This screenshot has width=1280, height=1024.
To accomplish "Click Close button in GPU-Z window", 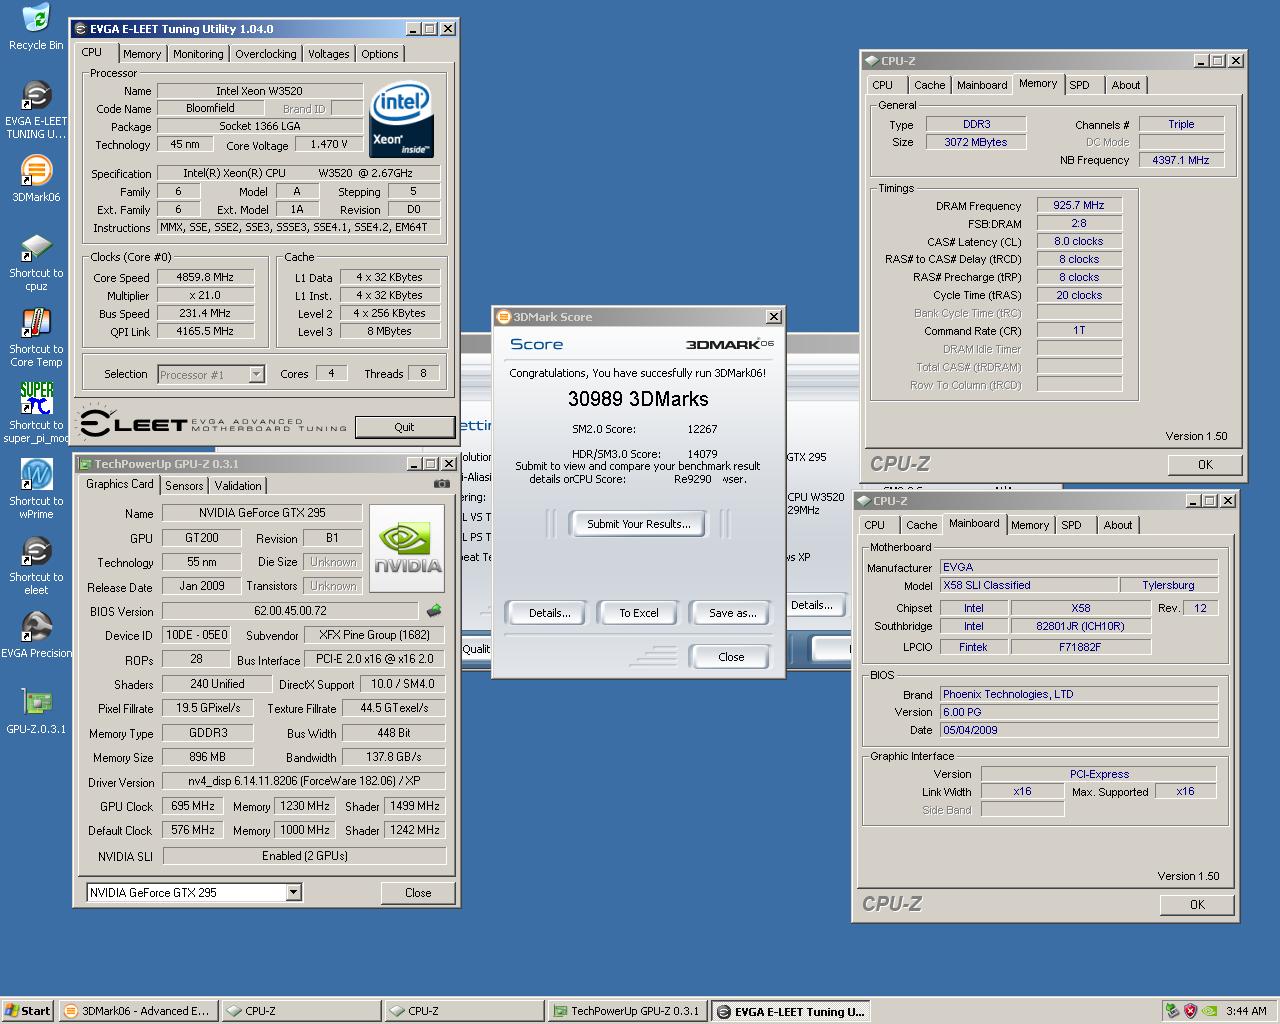I will point(418,893).
